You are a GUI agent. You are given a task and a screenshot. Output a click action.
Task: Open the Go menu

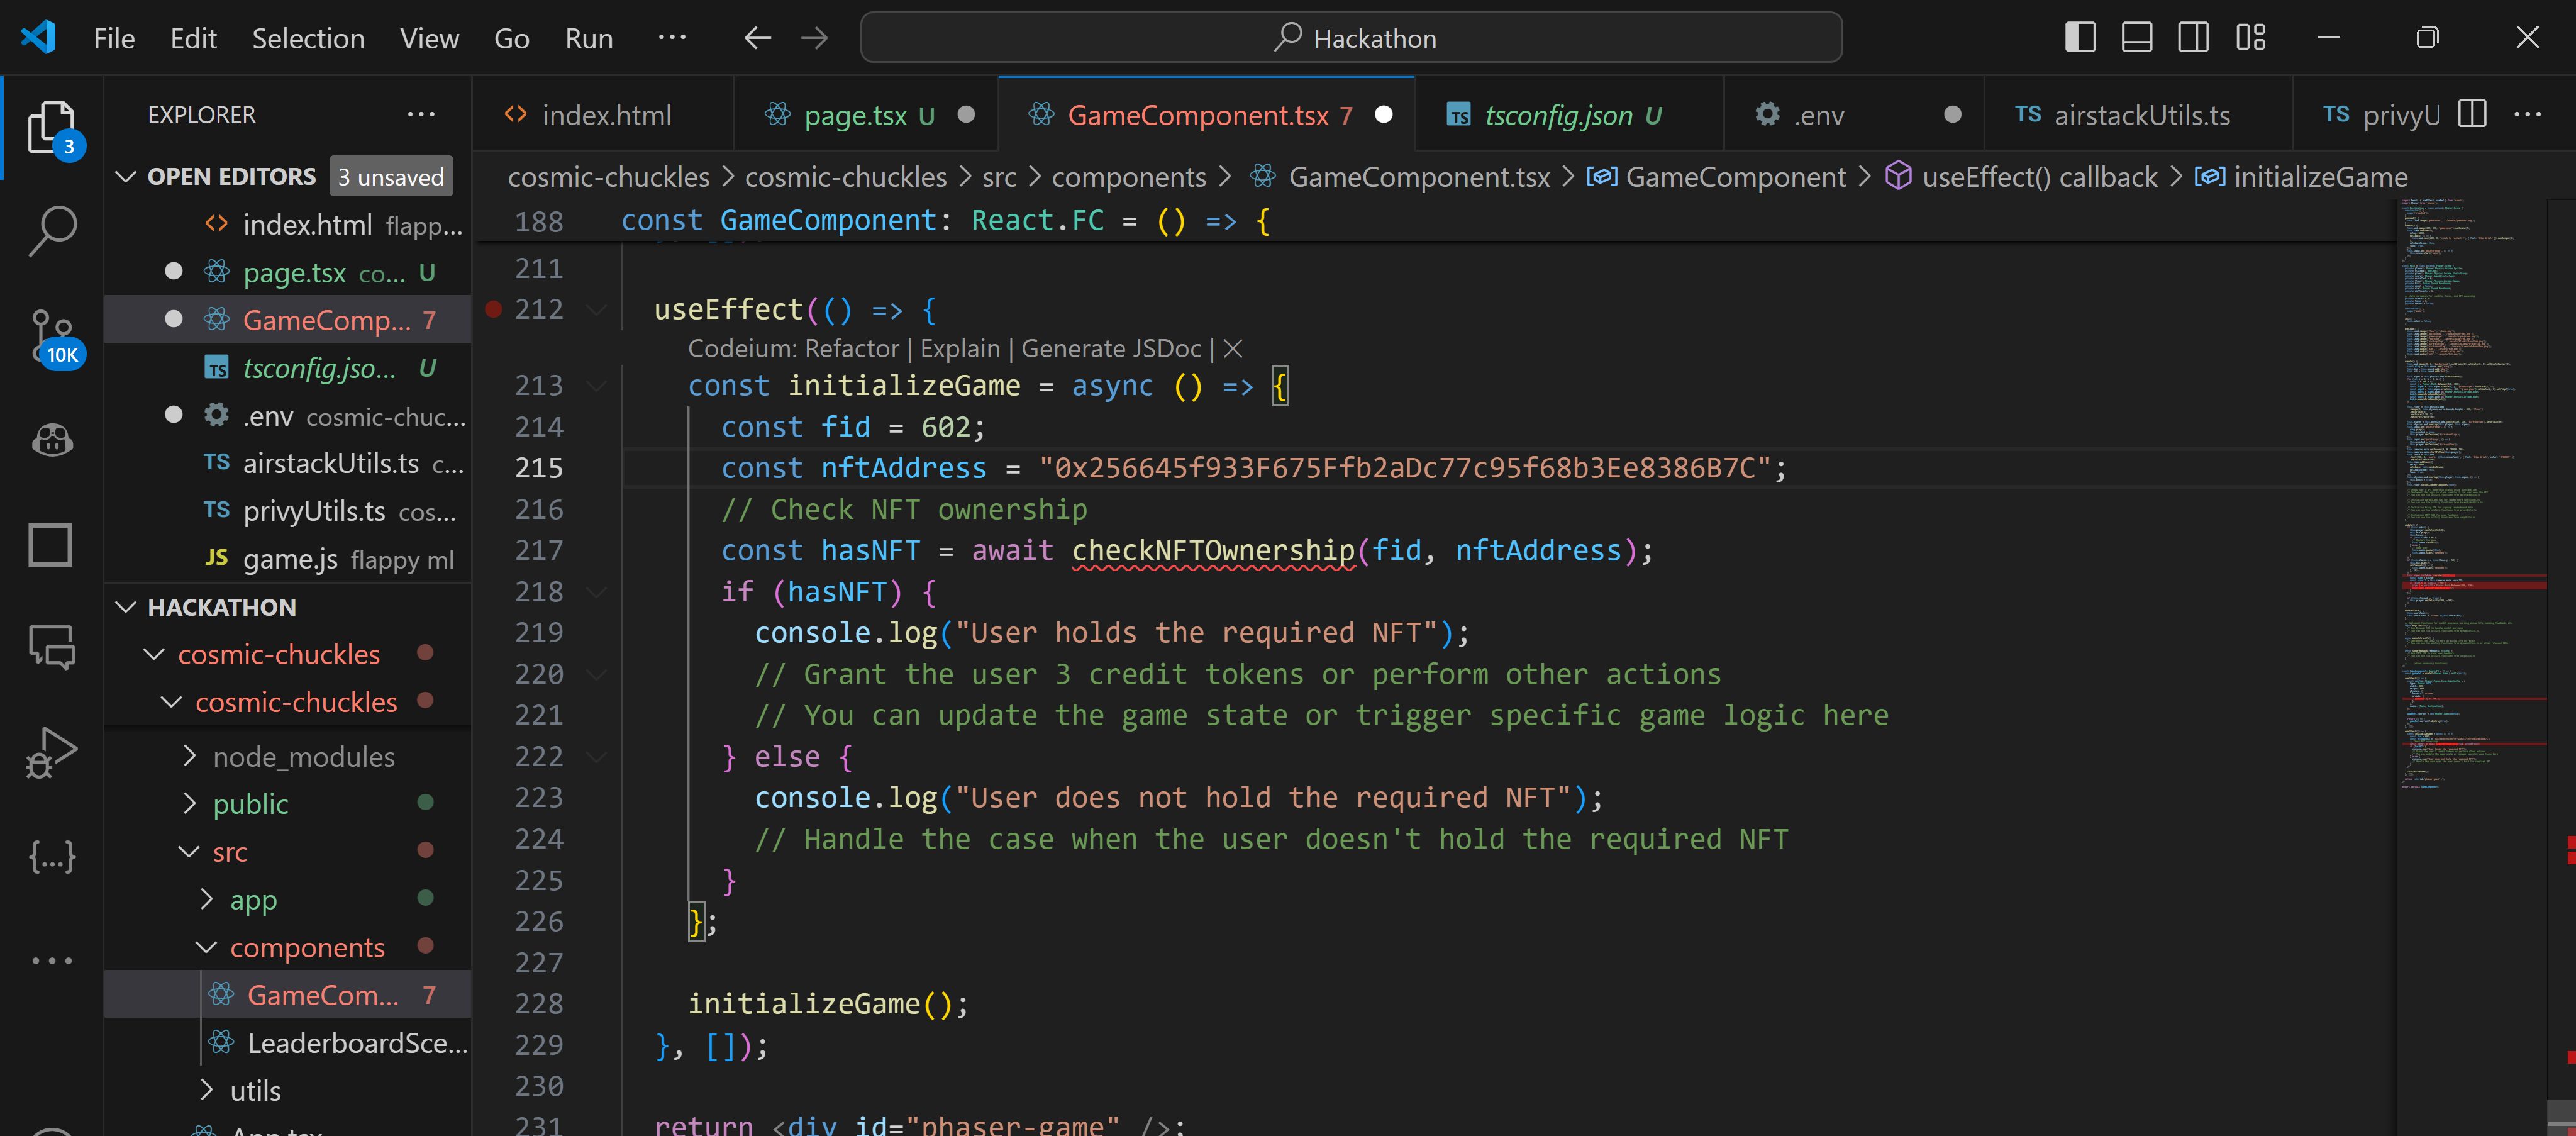tap(511, 38)
